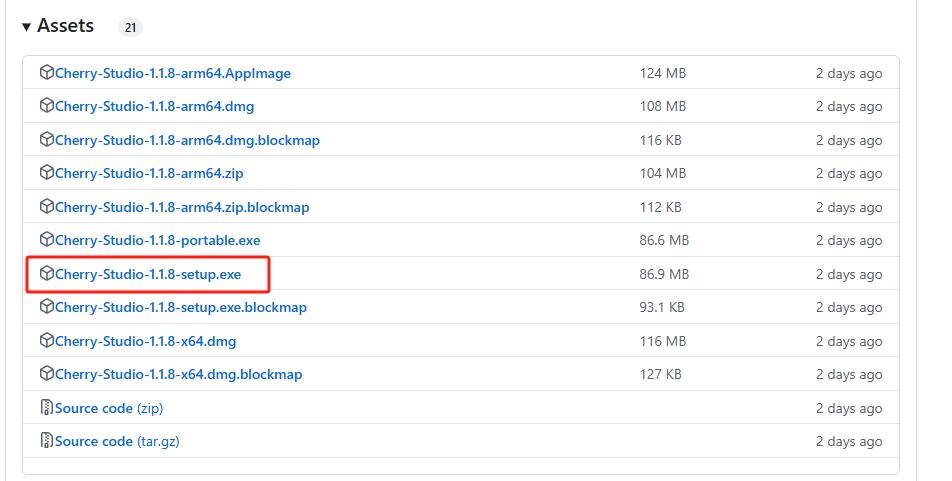Click the Assets count badge 21
This screenshot has height=481, width=952.
click(x=130, y=28)
